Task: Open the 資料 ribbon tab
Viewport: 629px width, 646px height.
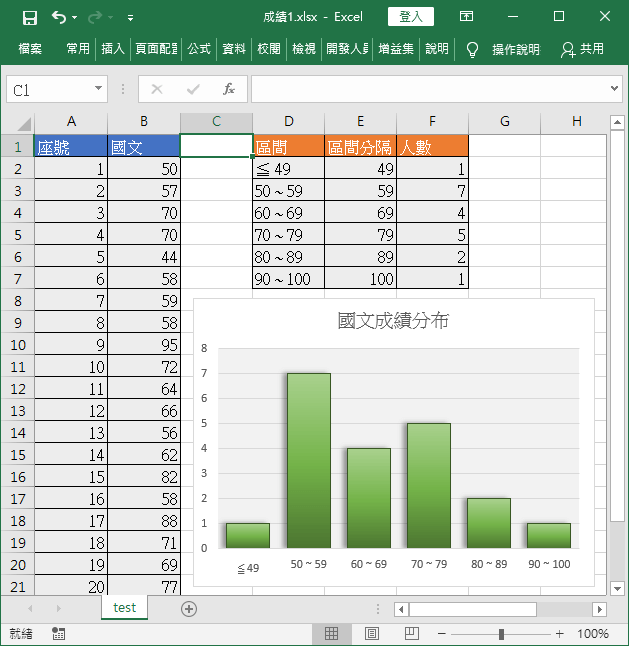Action: (234, 49)
